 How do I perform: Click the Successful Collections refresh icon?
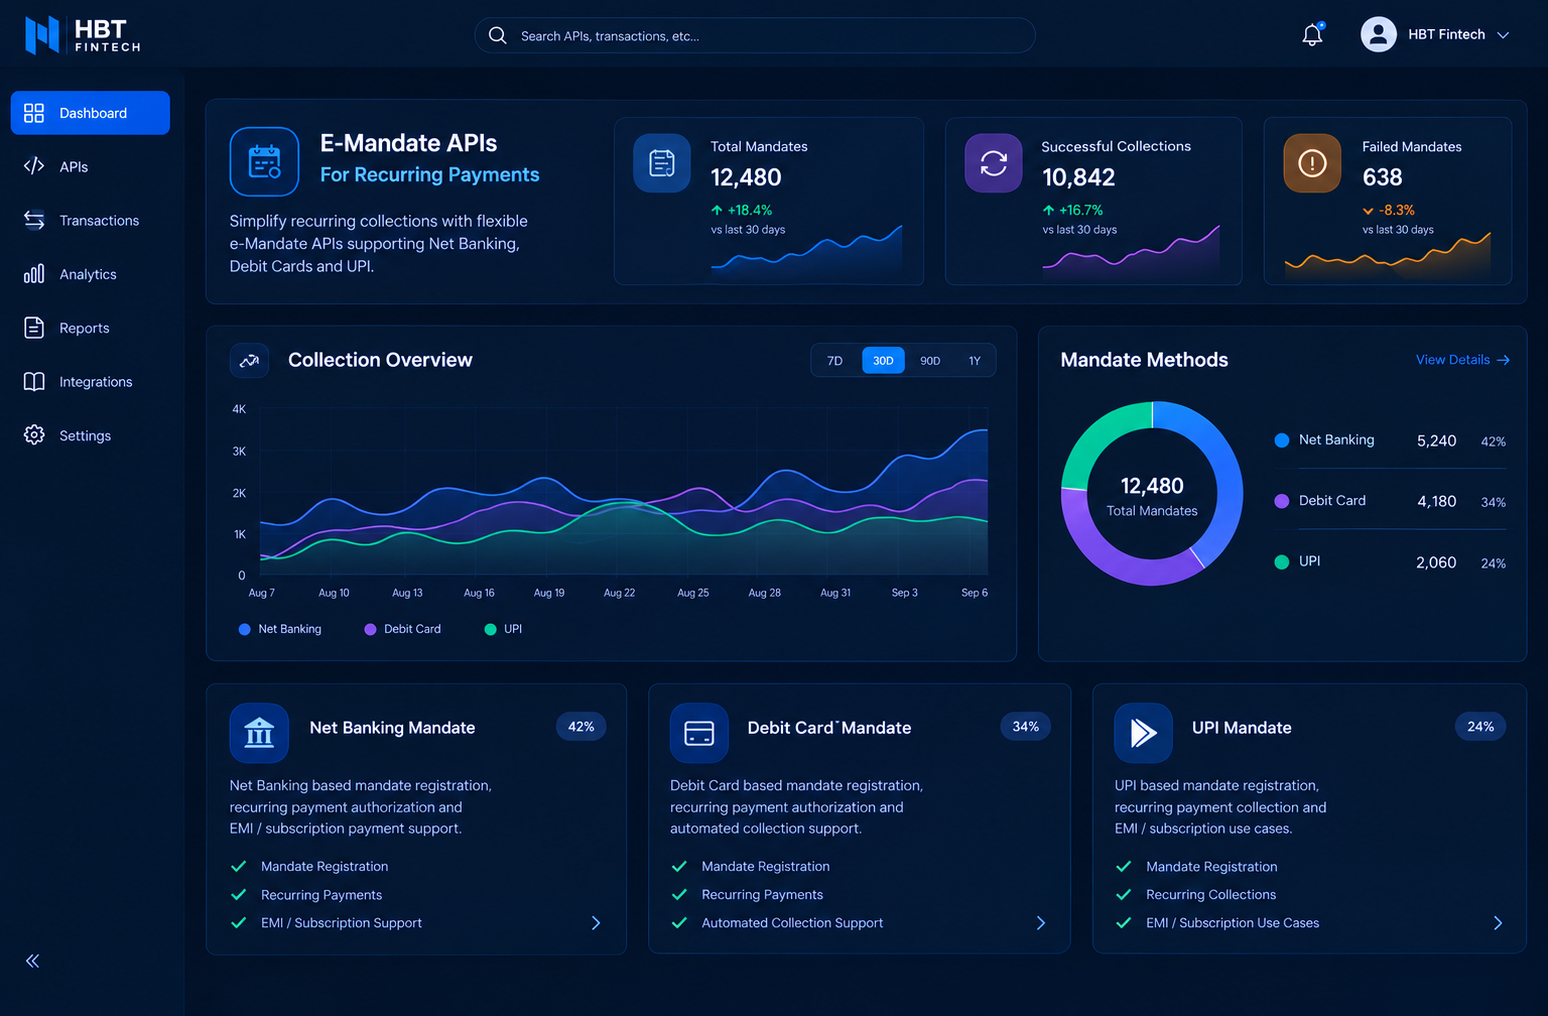pos(993,163)
